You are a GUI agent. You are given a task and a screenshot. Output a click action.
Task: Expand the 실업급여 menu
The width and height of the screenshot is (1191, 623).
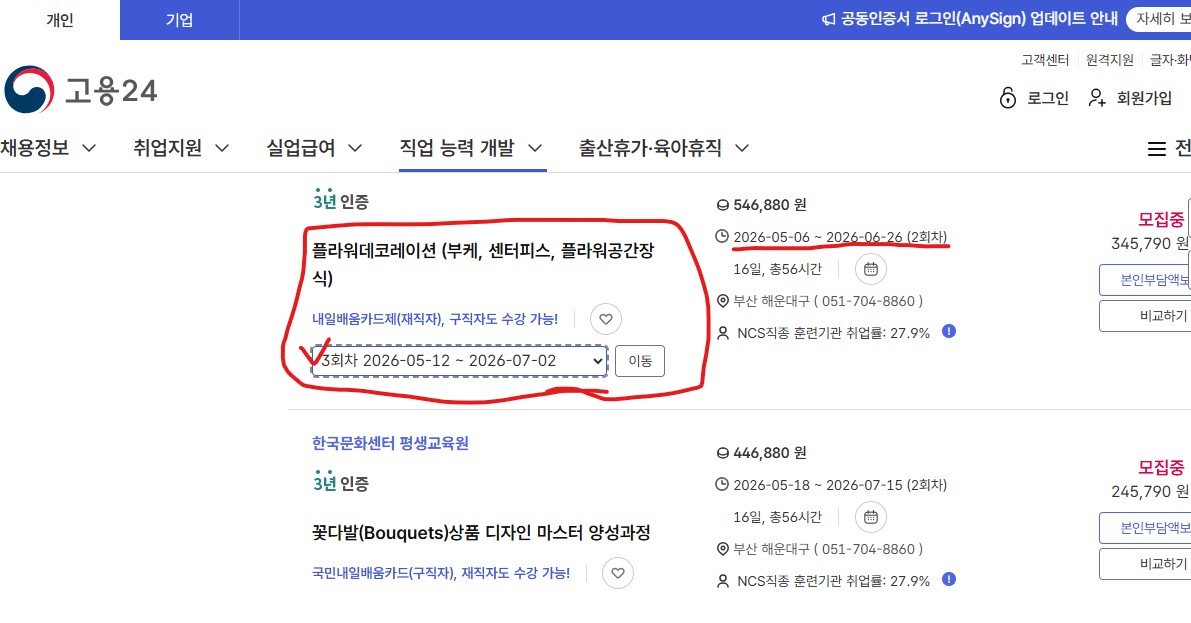point(314,148)
